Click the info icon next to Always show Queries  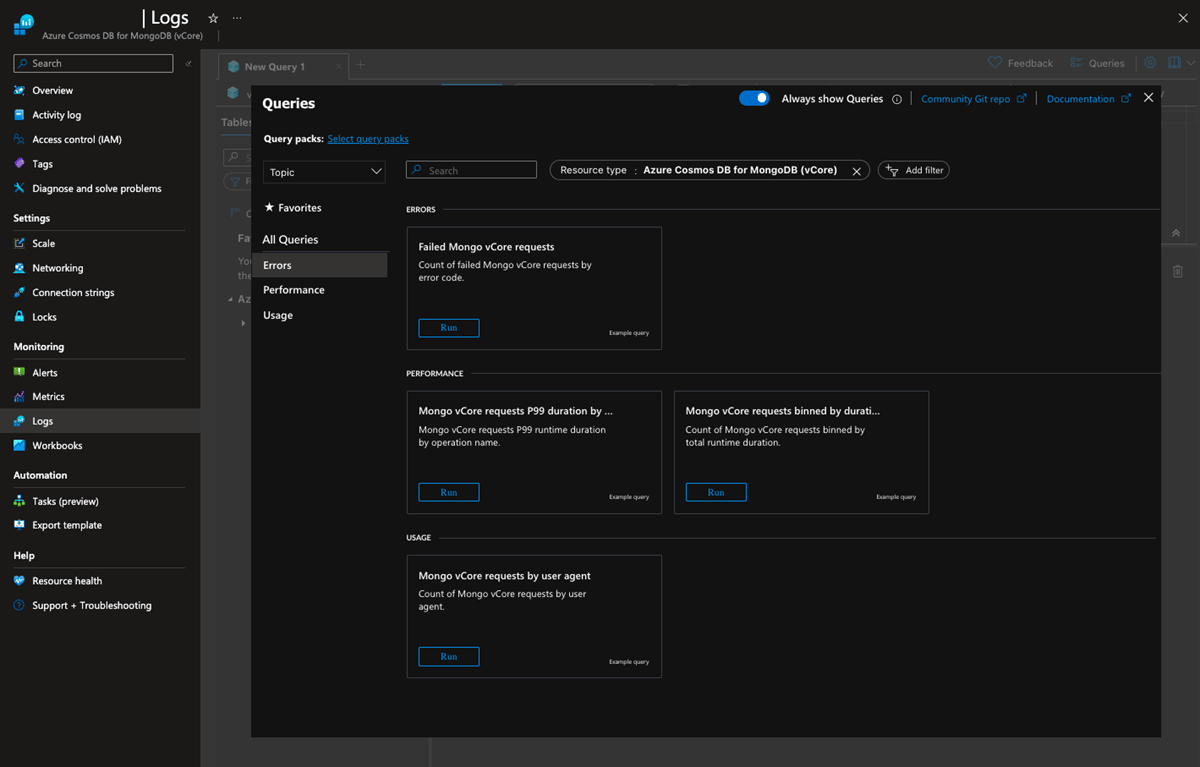pyautogui.click(x=897, y=99)
